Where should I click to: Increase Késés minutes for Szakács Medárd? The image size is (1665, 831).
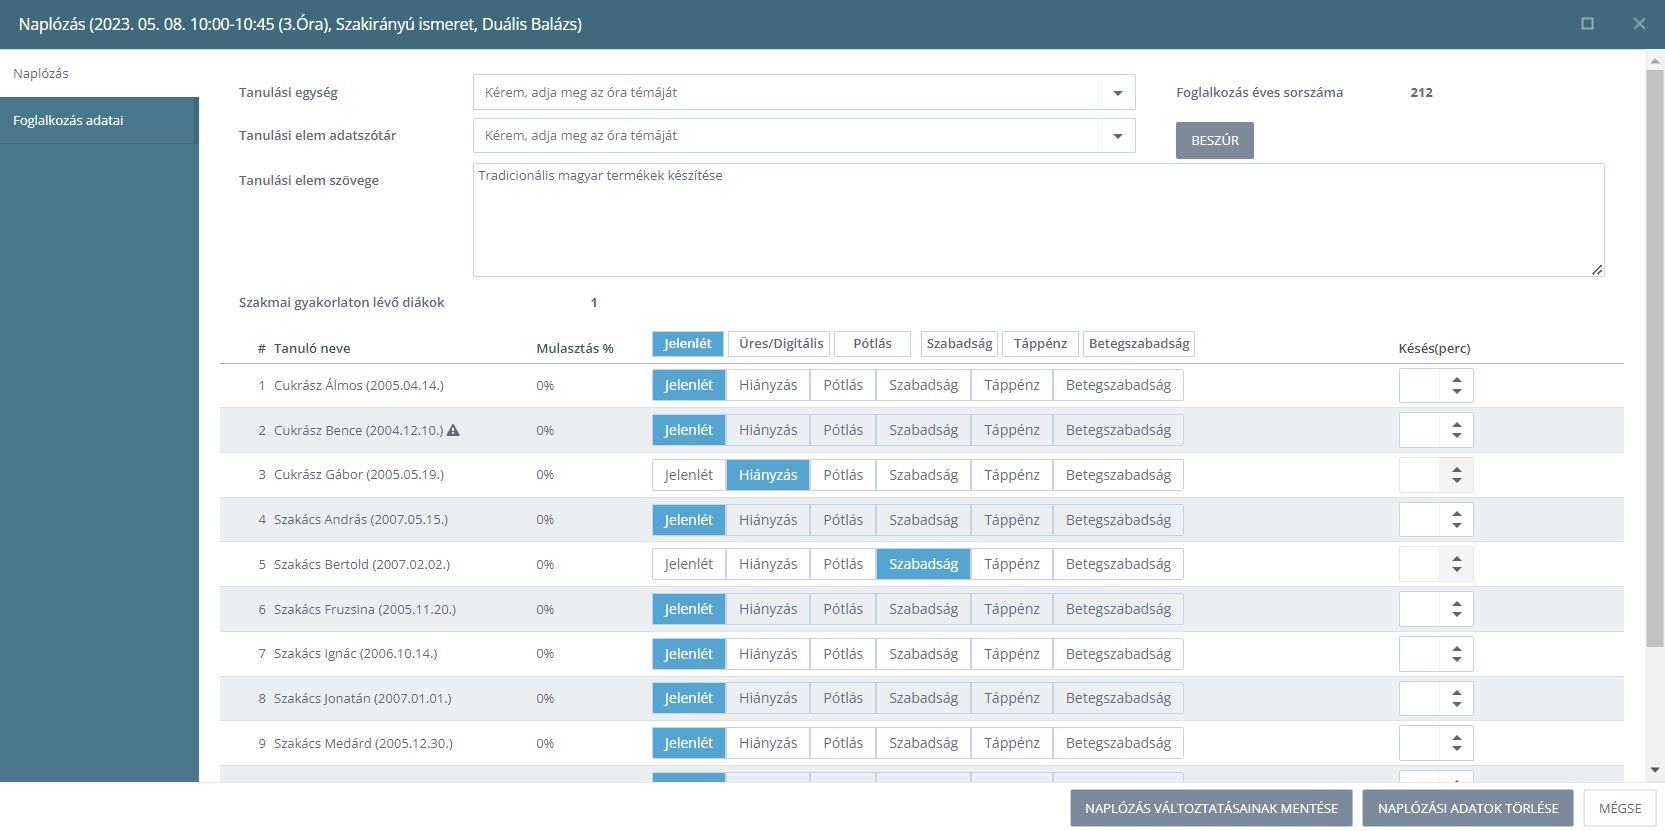tap(1457, 737)
